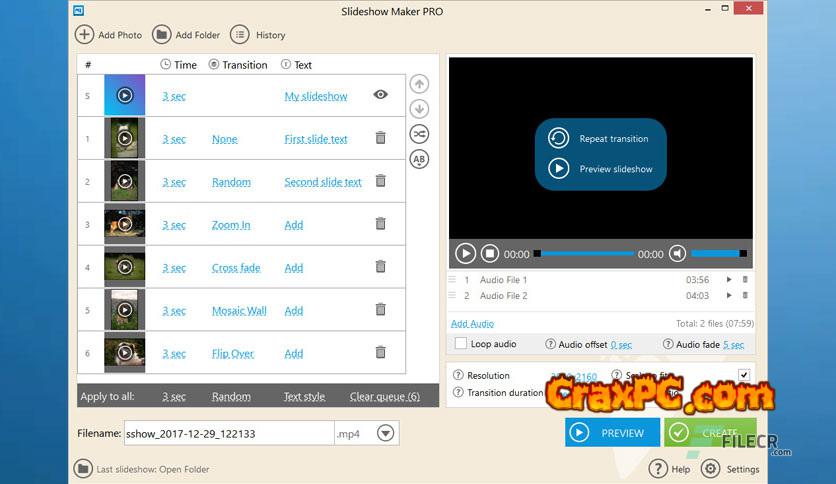Play Audio File 2
836x484 pixels.
click(x=729, y=295)
